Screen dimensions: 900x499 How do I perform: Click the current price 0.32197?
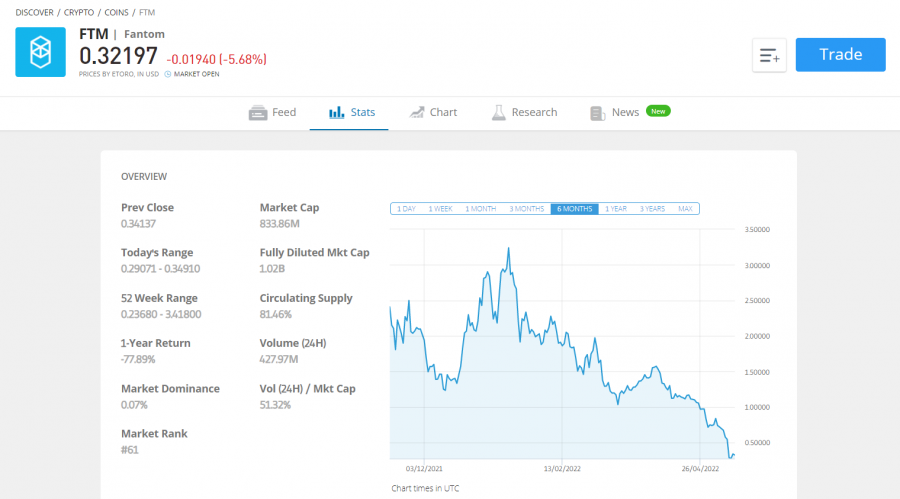coord(118,56)
